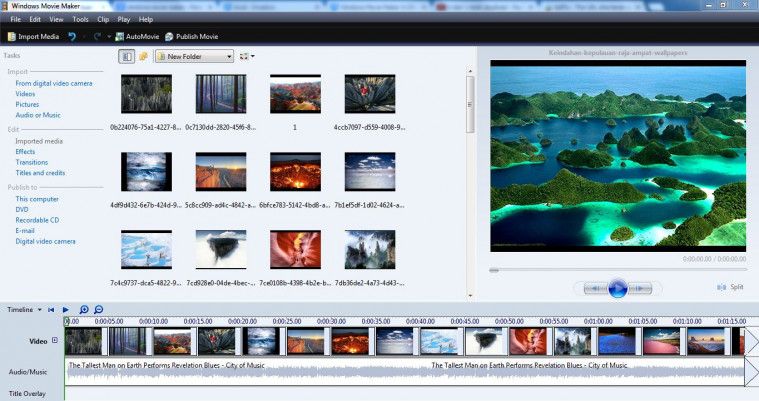
Task: Open the Play menu
Action: (123, 19)
